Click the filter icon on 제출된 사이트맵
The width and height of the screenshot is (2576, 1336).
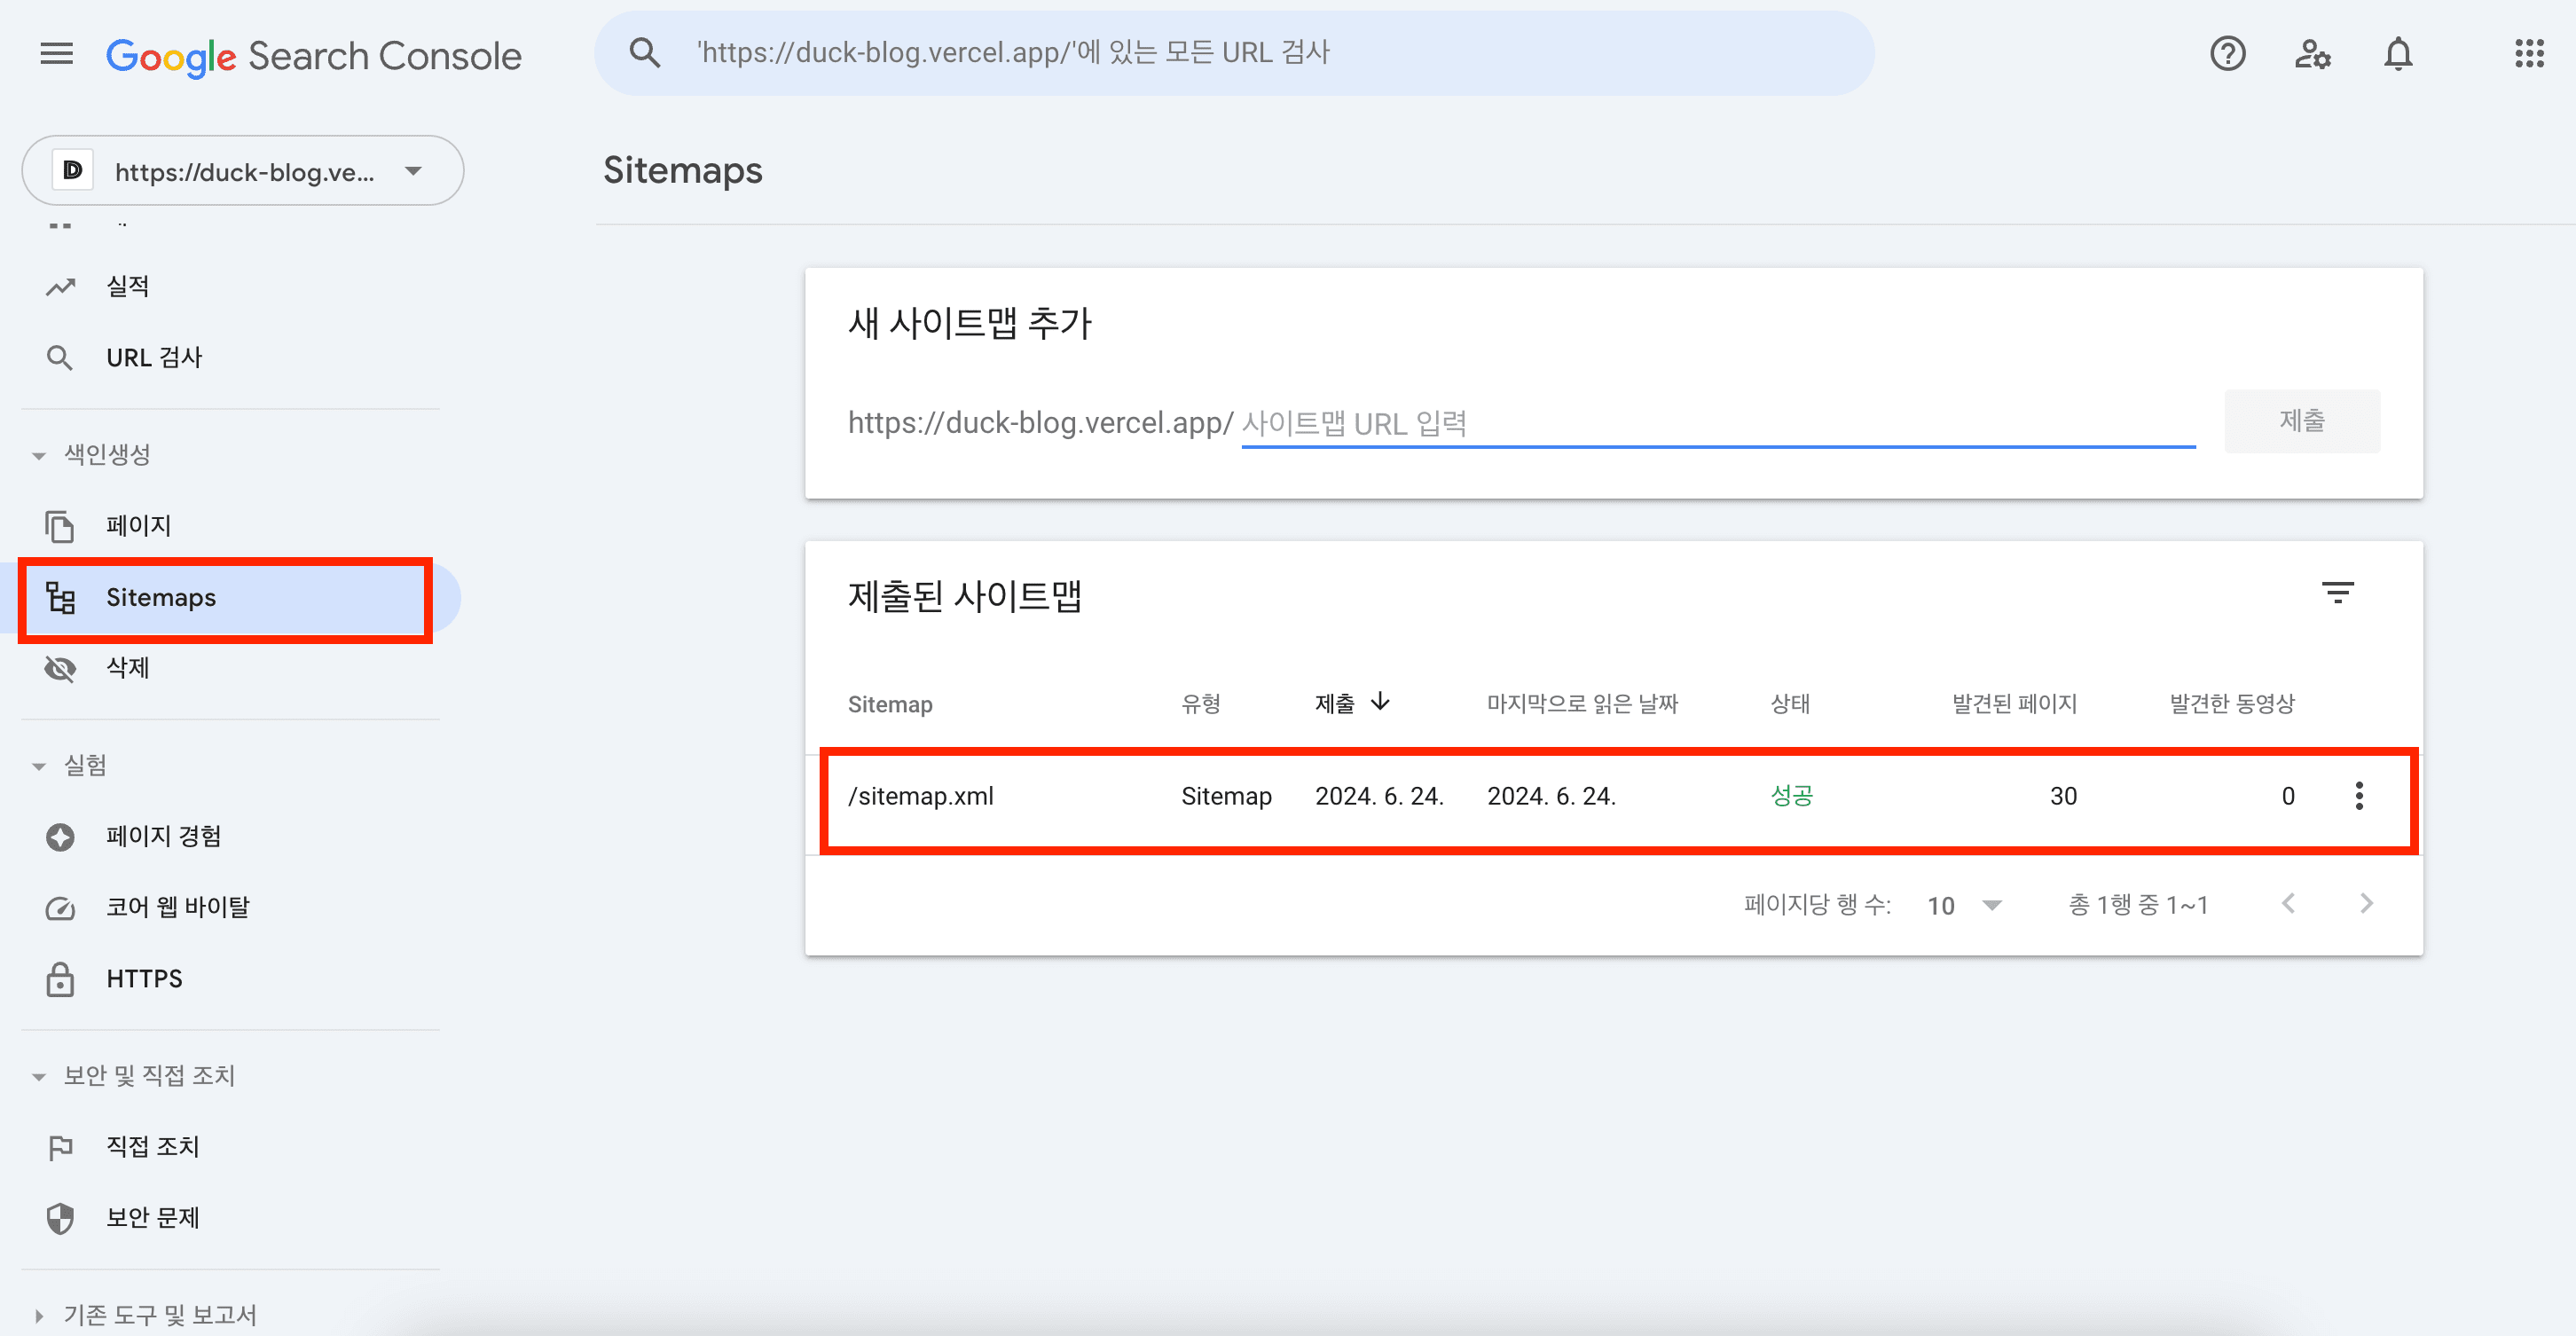click(2336, 593)
